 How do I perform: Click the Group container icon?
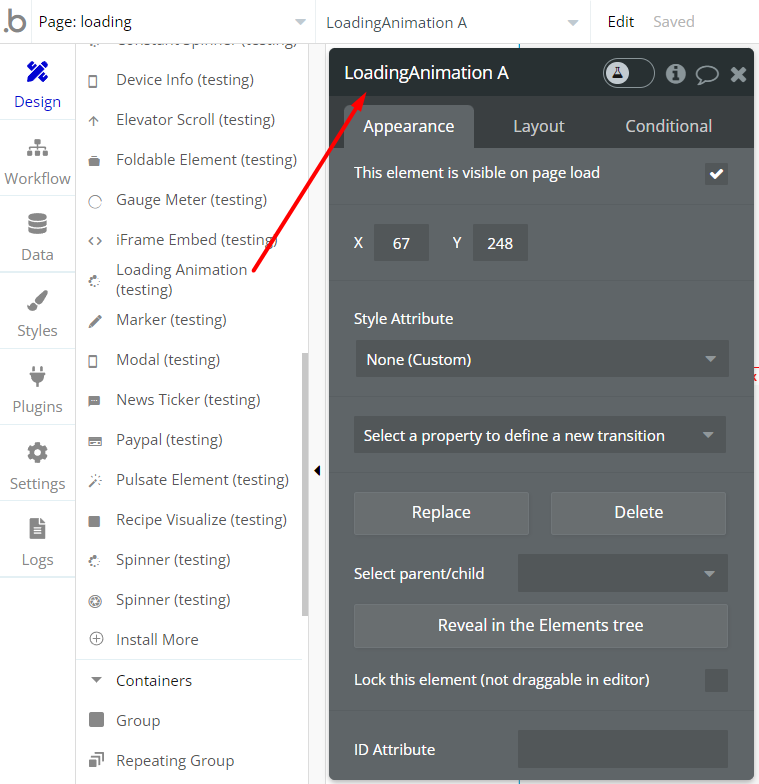[x=96, y=720]
